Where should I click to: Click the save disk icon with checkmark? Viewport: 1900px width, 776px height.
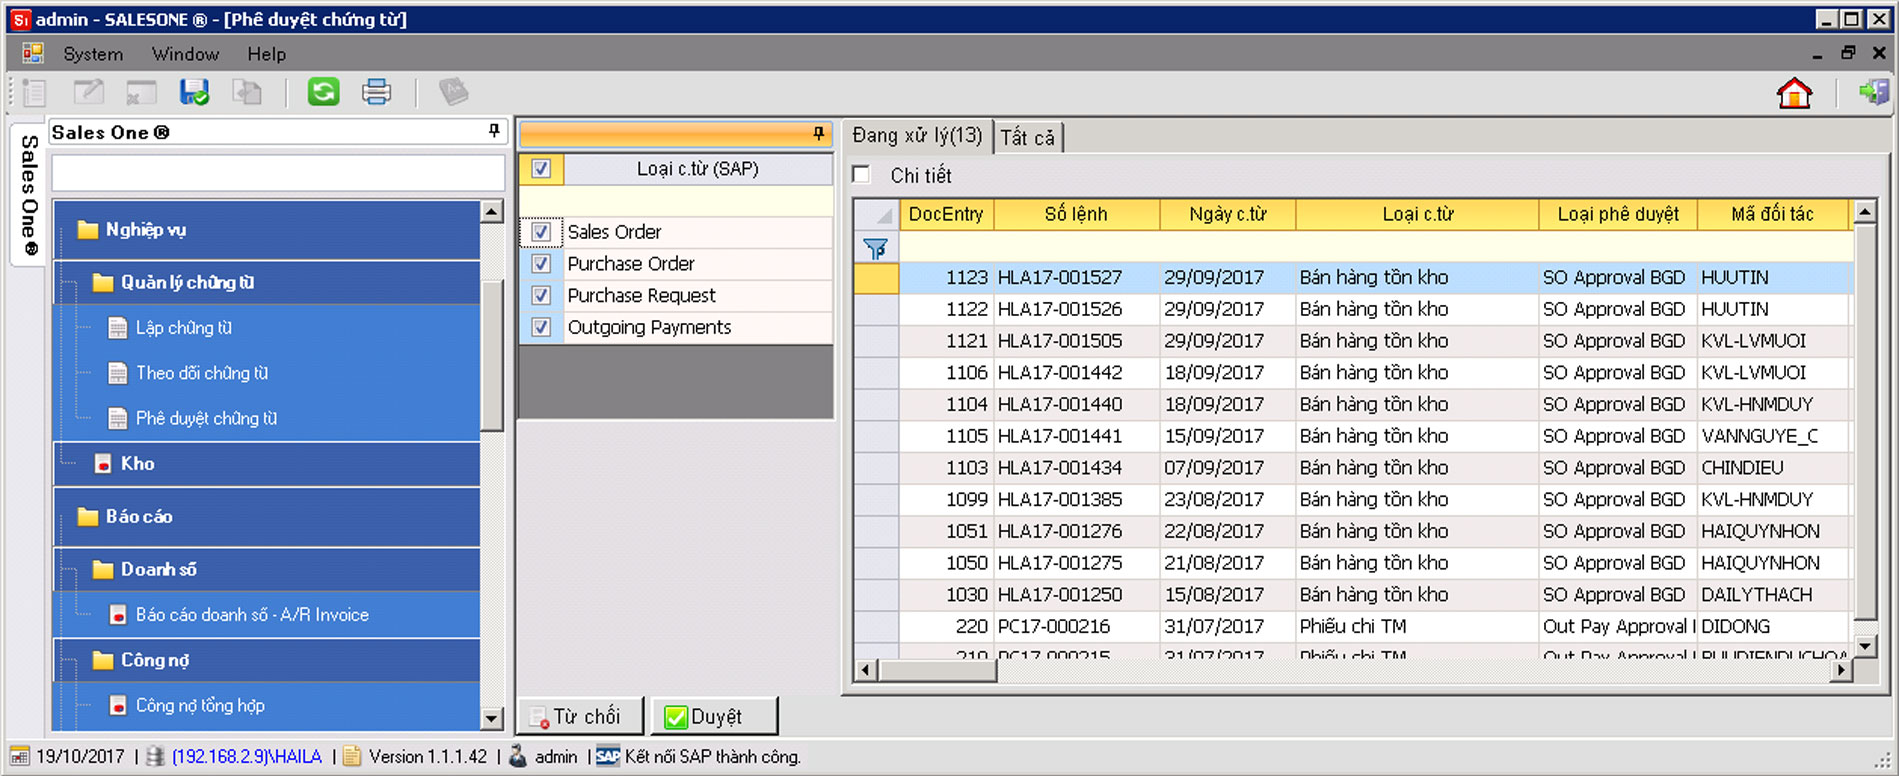coord(194,92)
